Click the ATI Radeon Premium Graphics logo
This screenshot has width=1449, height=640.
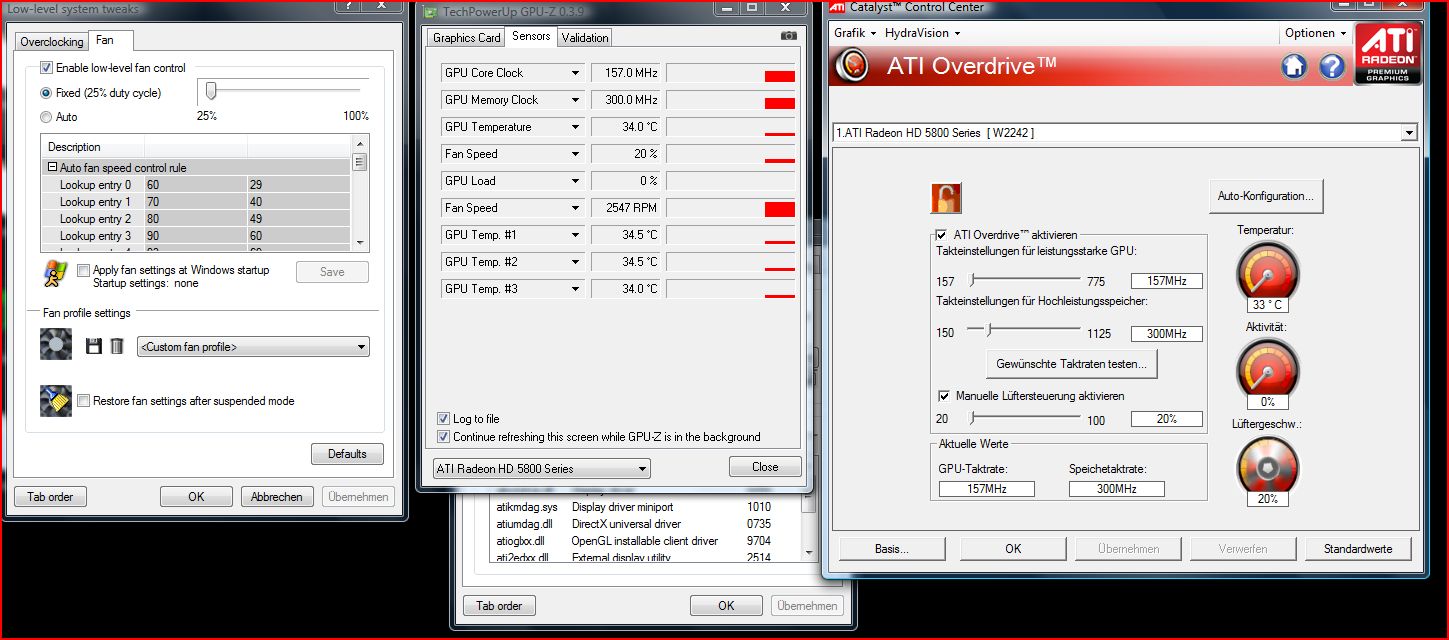1387,54
